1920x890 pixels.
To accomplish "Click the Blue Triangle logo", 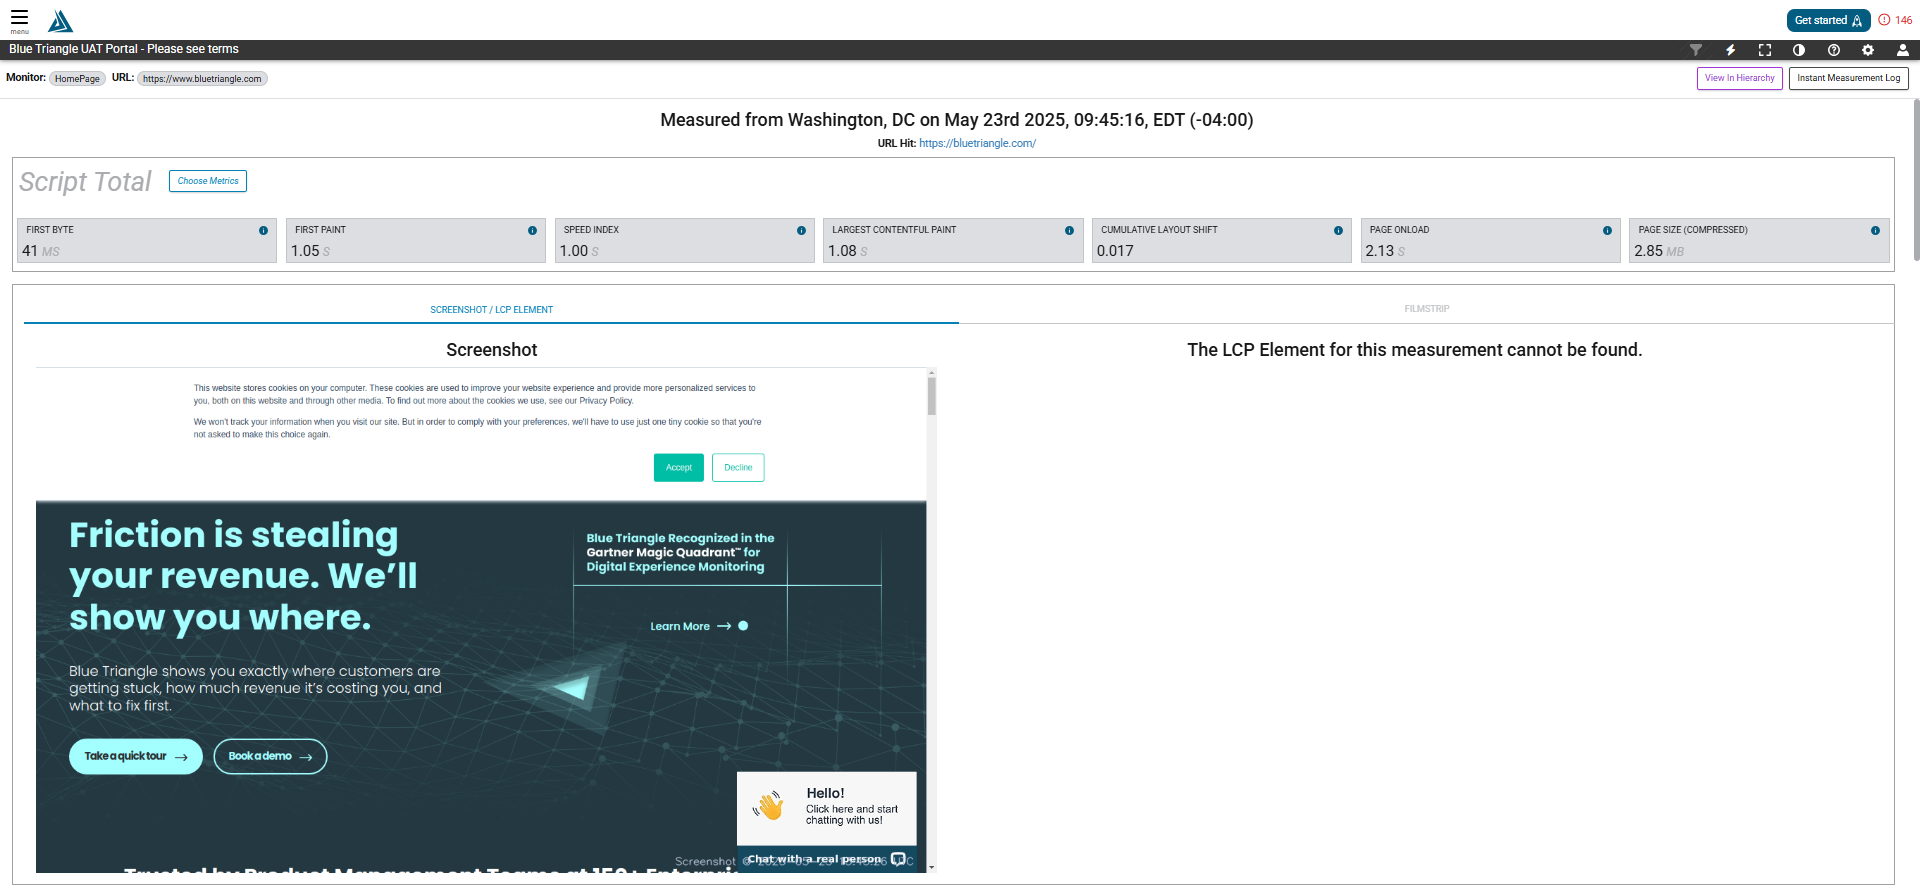I will pyautogui.click(x=61, y=21).
